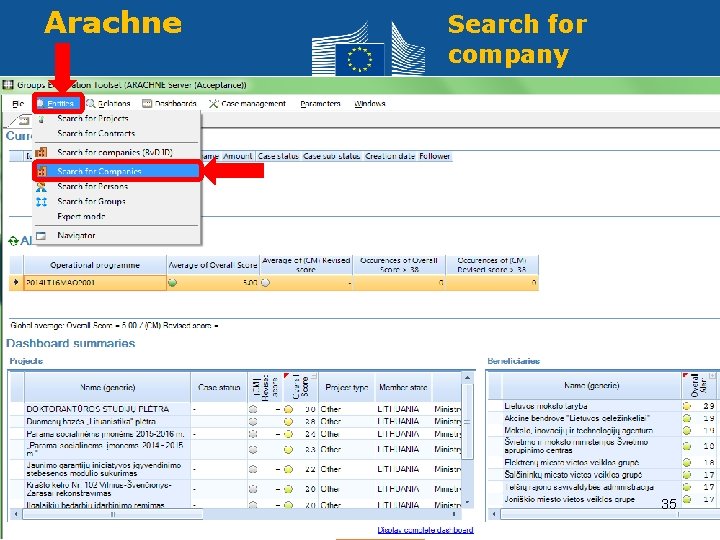This screenshot has width=720, height=540.
Task: Open Navigator from Entities menu
Action: tap(118, 236)
